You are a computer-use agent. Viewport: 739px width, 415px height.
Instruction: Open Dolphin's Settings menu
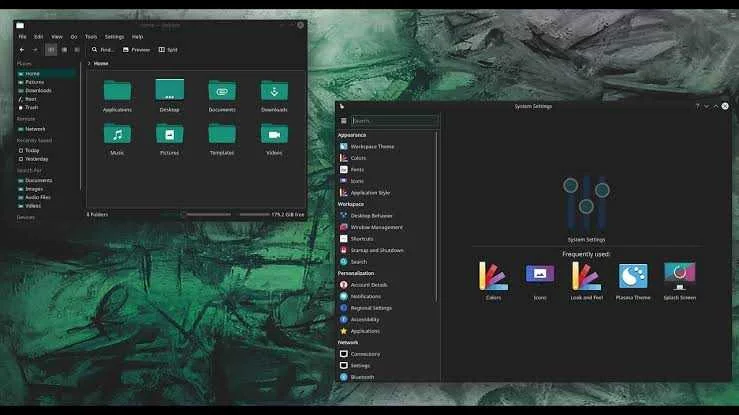click(114, 36)
